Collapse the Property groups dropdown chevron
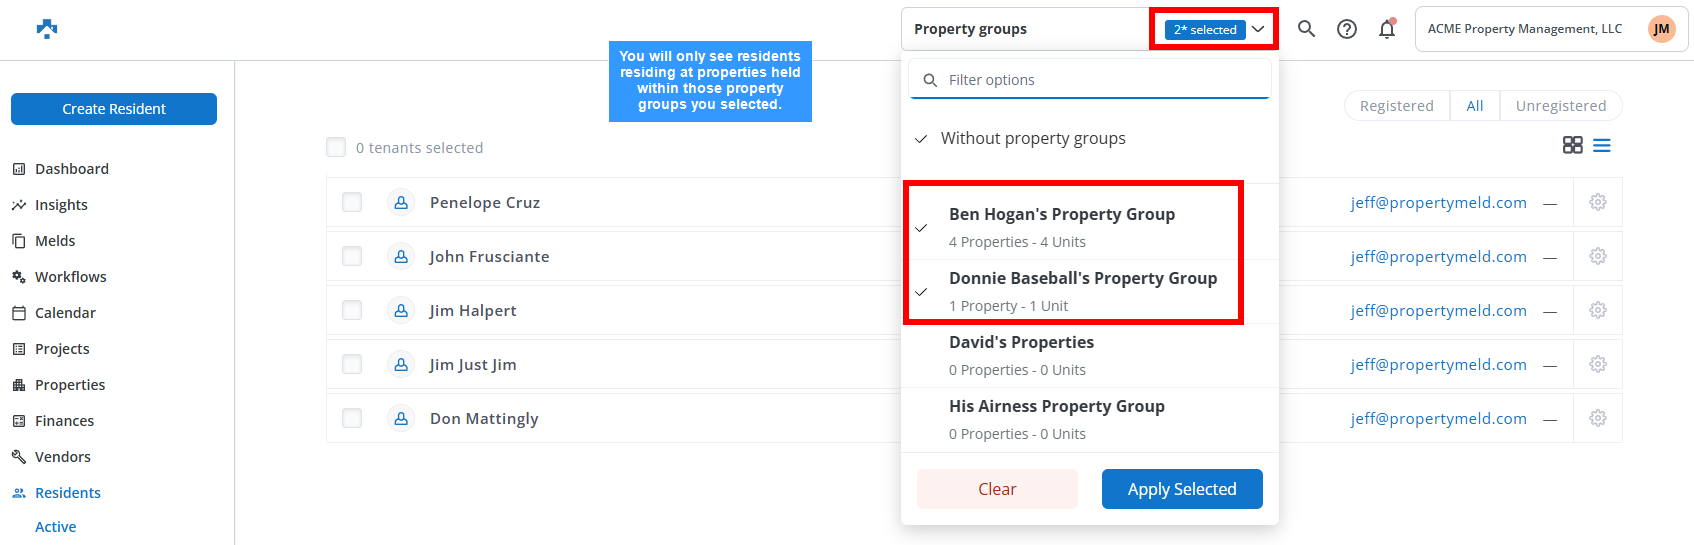1694x545 pixels. tap(1259, 29)
